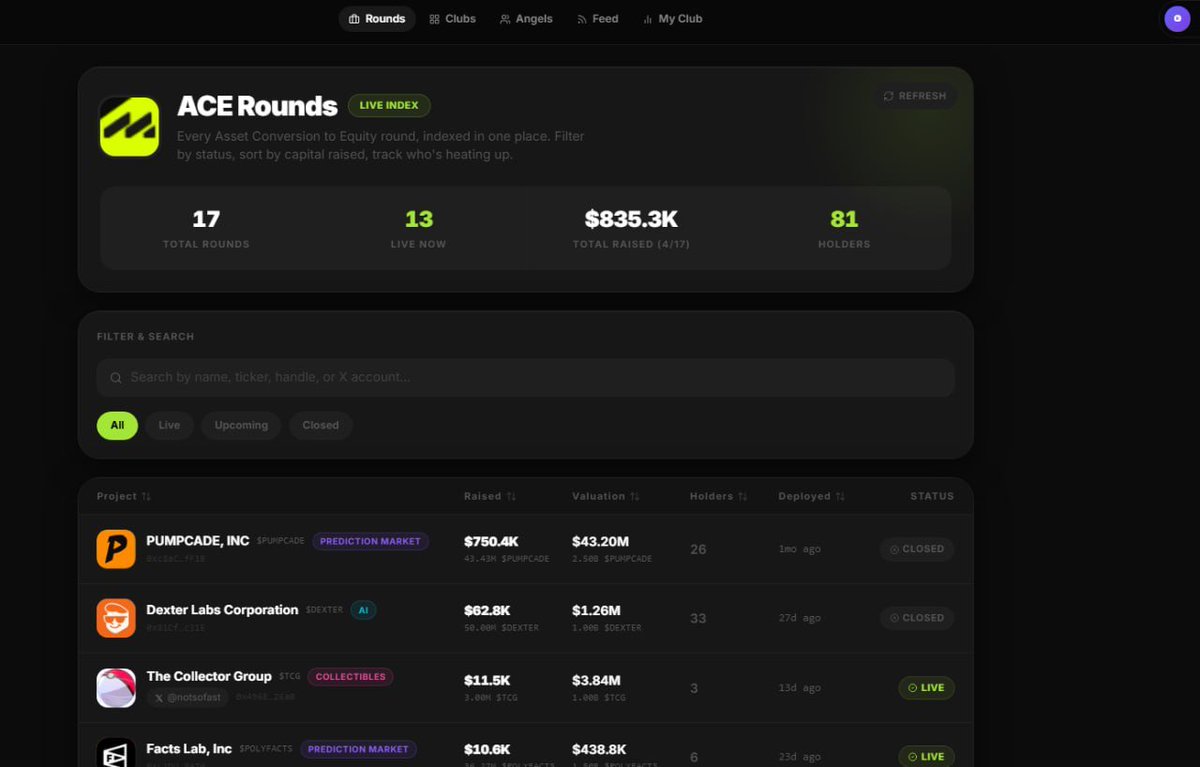Click the 17 Total Rounds stat
Screen dimensions: 1200x767
click(206, 228)
